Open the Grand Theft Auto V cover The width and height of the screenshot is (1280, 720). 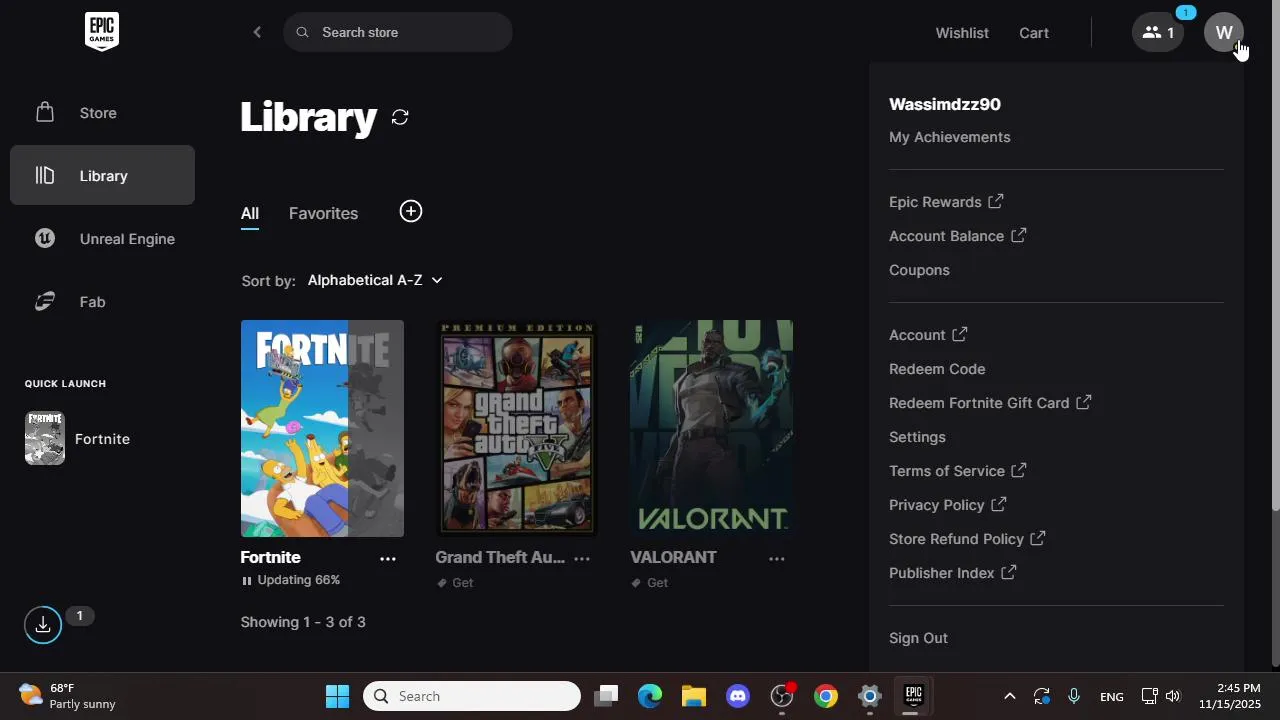(517, 428)
